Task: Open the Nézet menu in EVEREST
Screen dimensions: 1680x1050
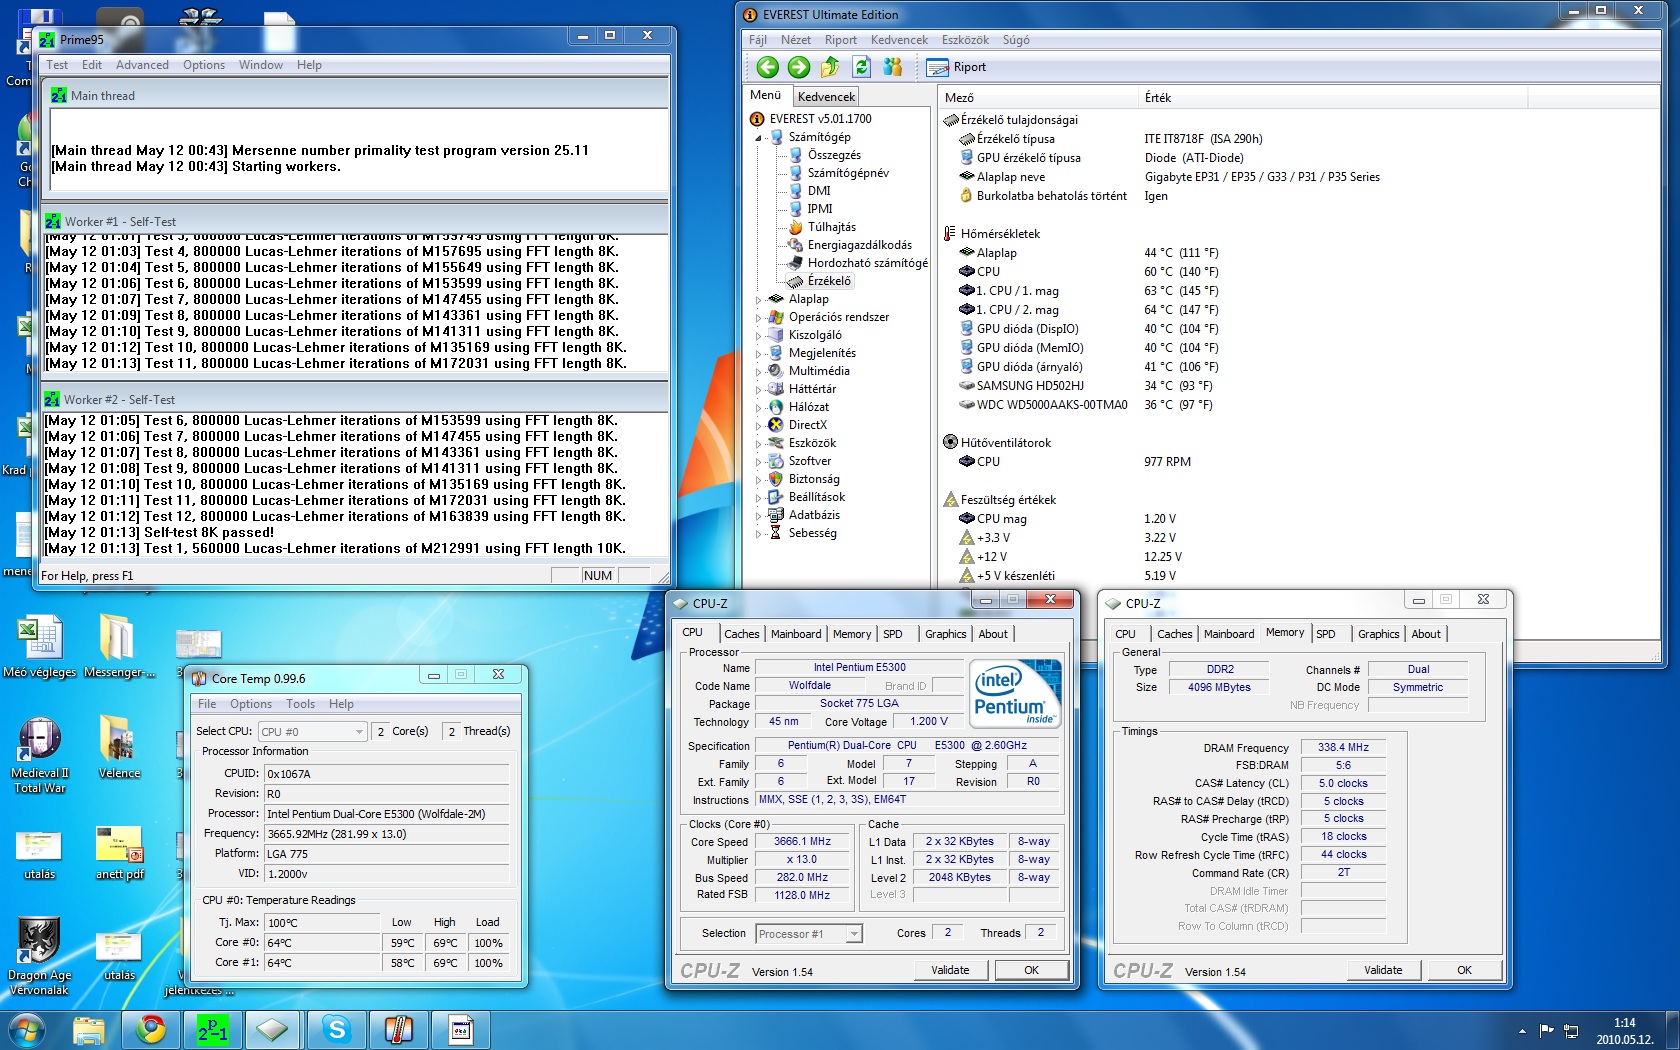Action: point(796,40)
